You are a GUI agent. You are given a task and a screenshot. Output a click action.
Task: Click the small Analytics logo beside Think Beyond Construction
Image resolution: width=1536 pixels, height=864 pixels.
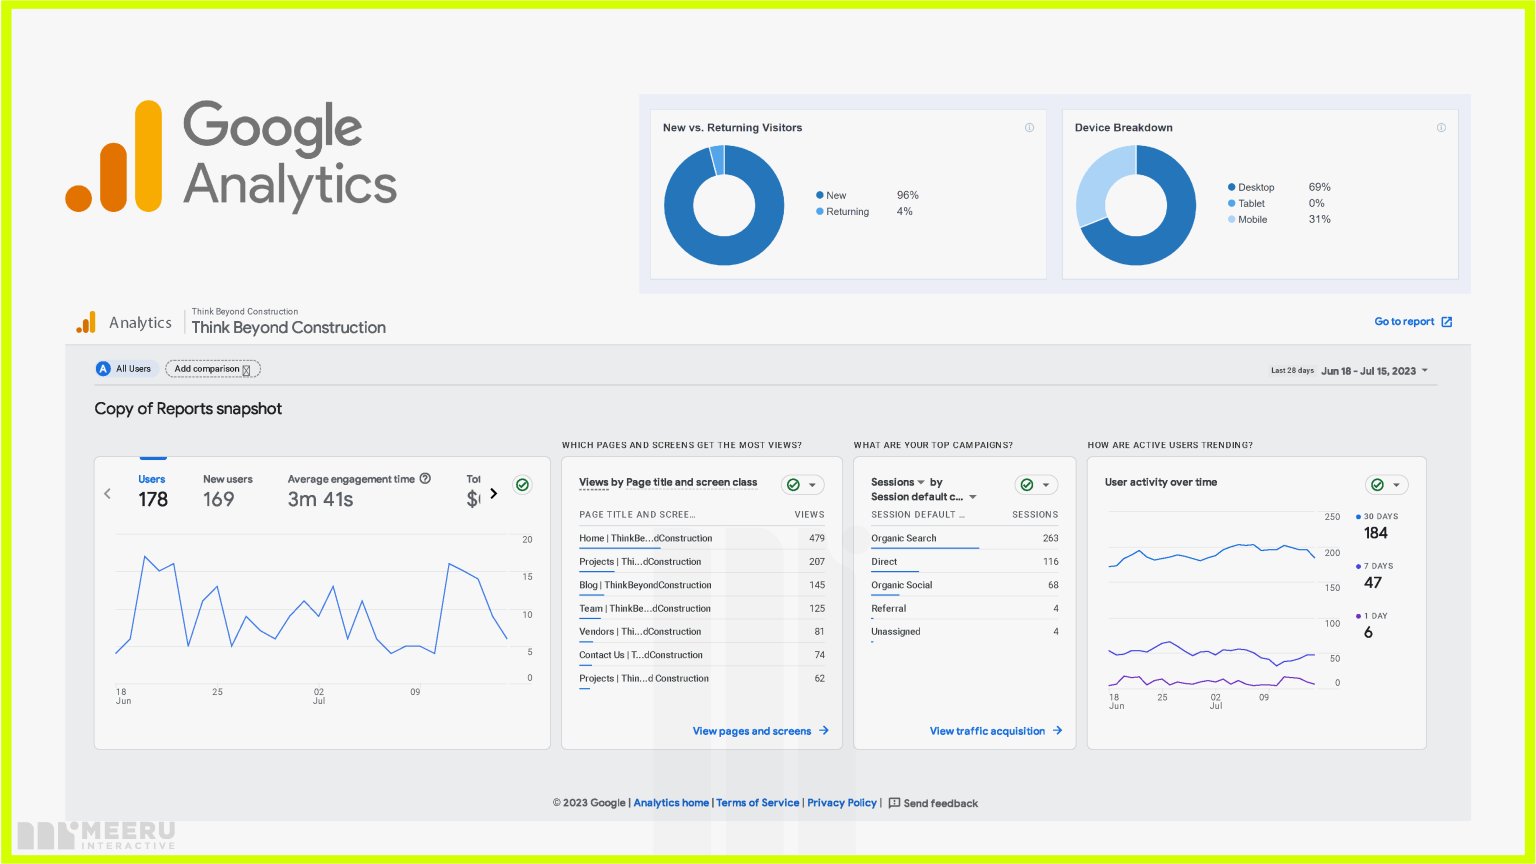click(87, 322)
